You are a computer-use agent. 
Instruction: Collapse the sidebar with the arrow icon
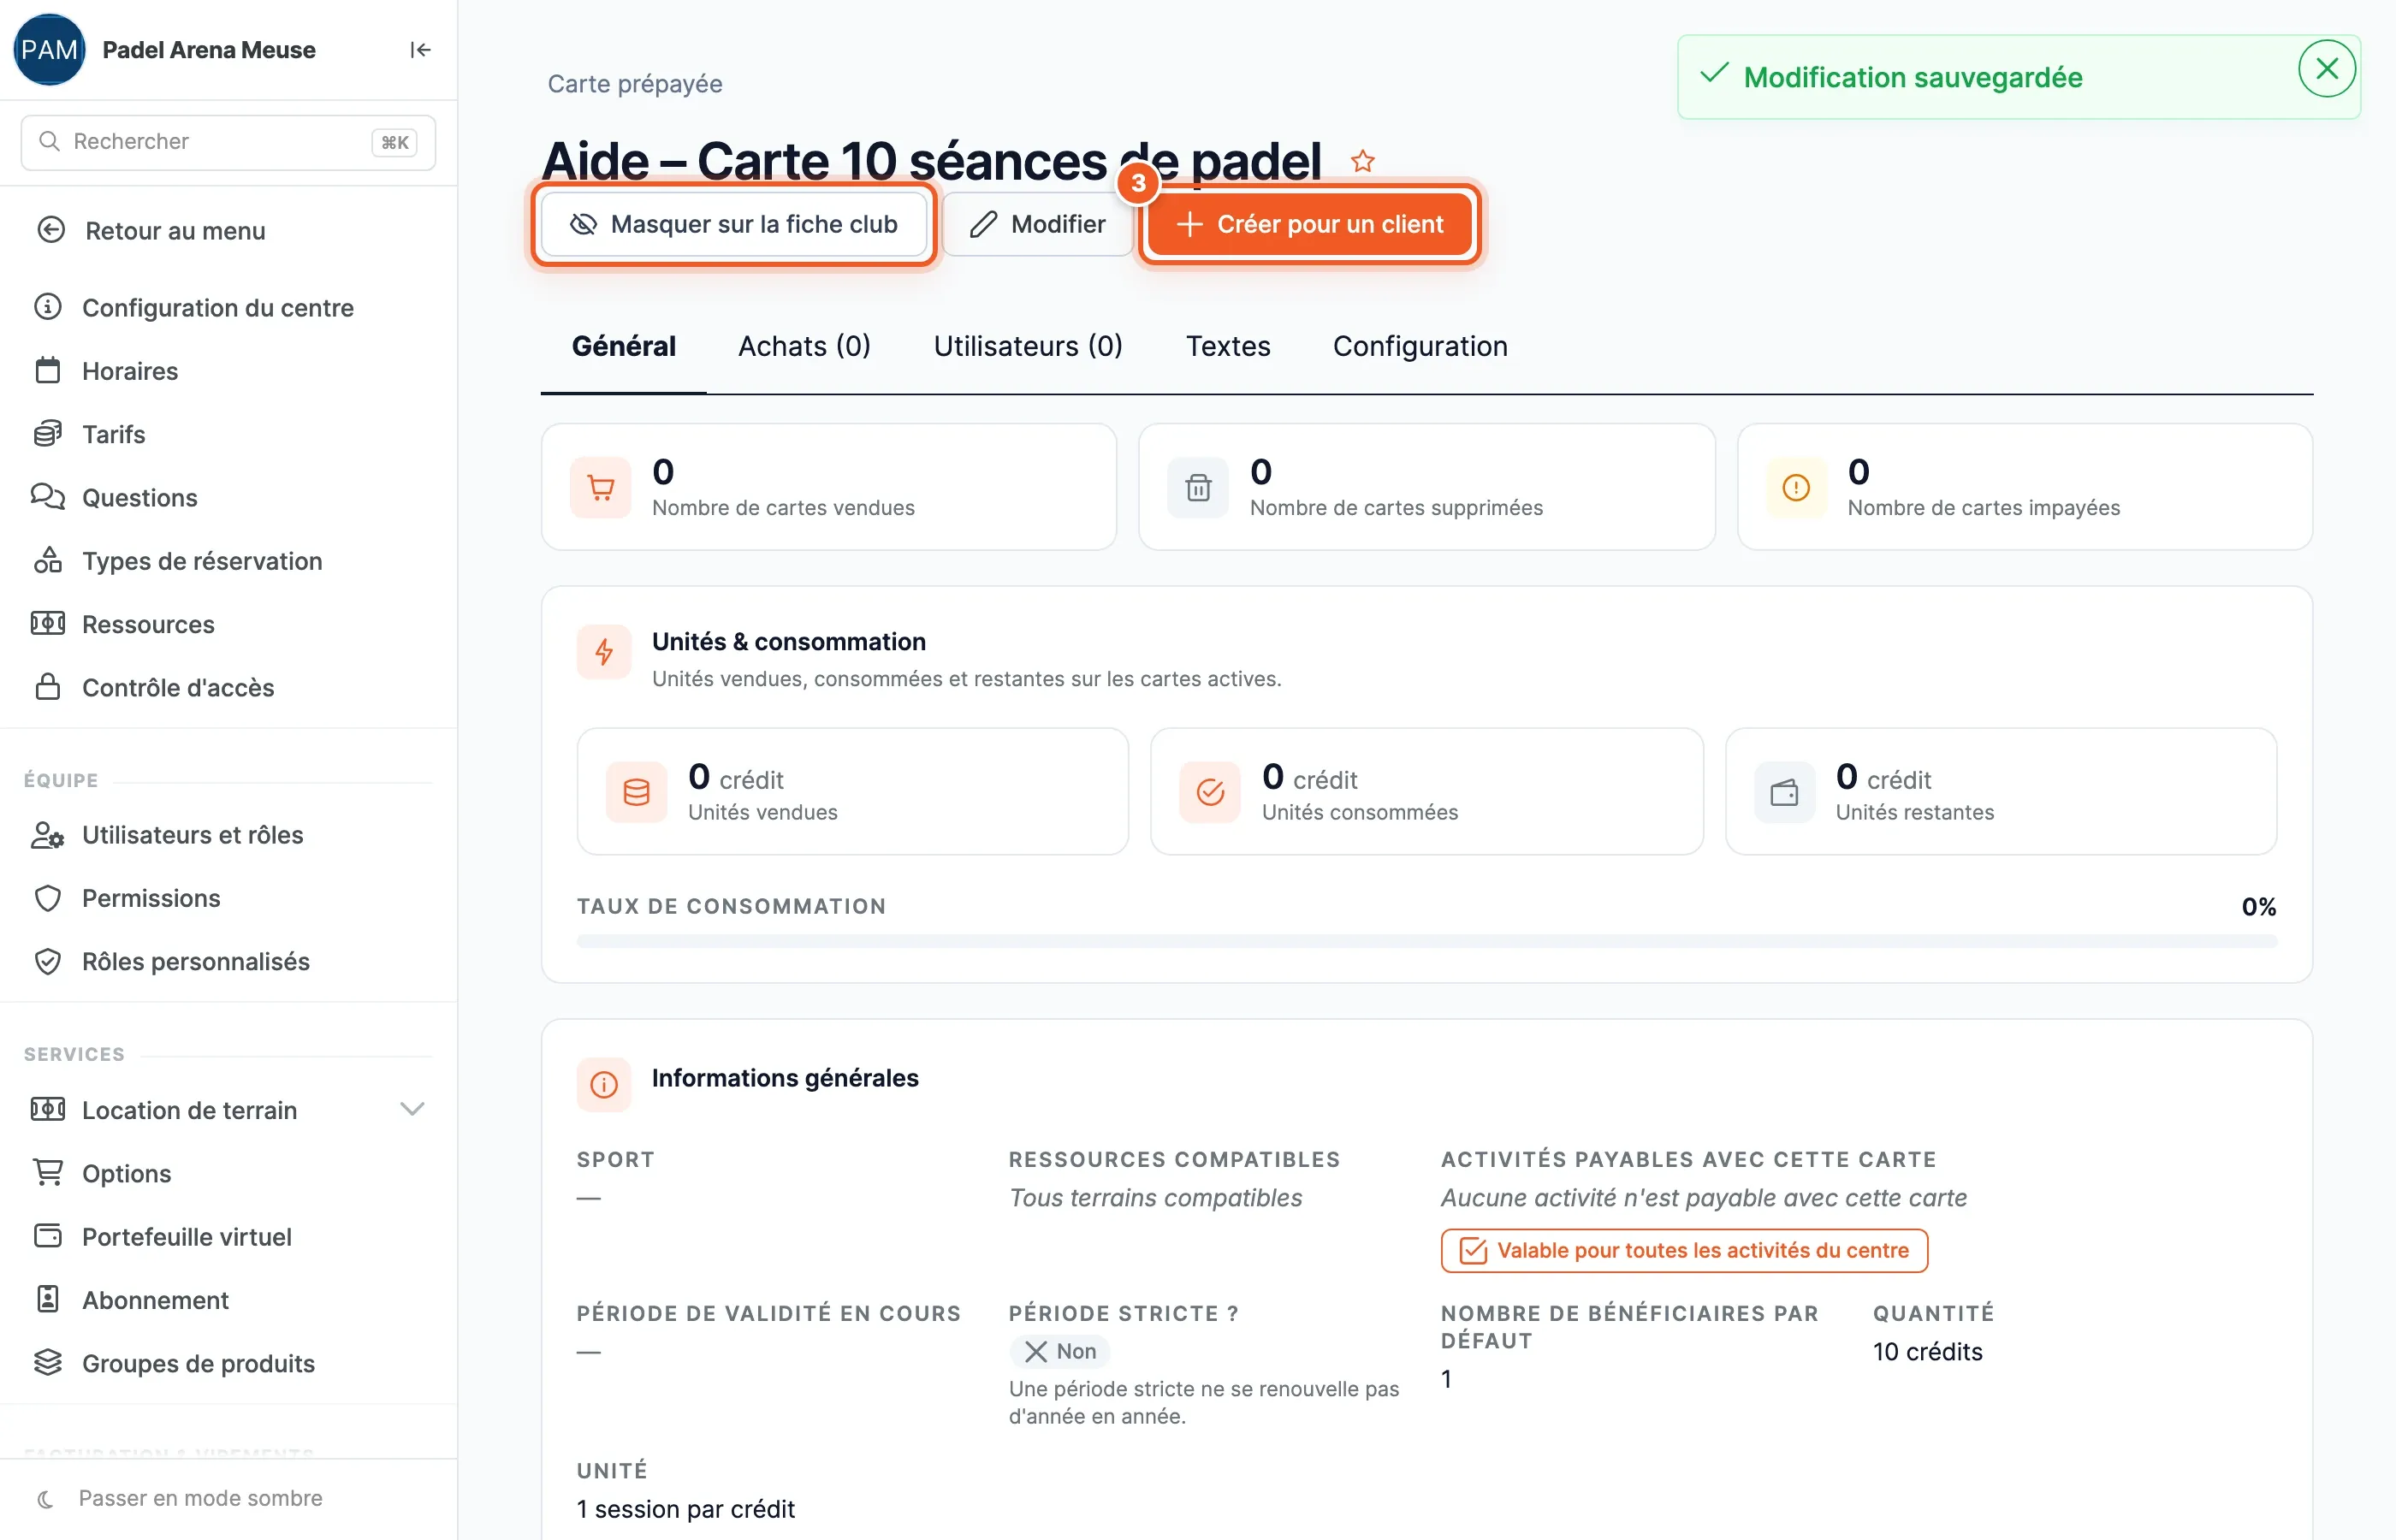click(x=420, y=50)
